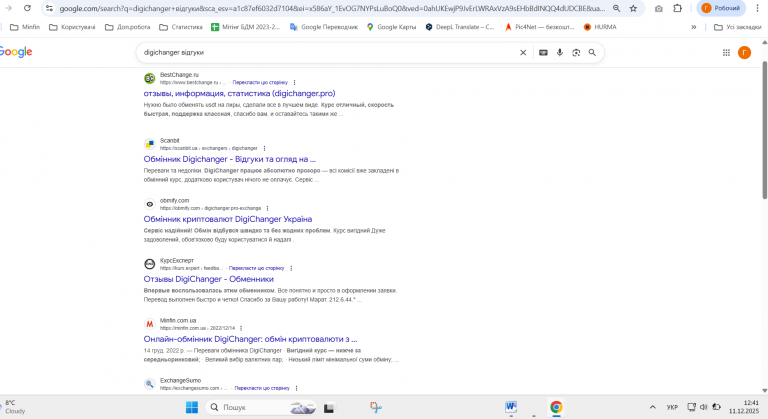
Task: Expand hidden bookmarks chevron
Action: [x=694, y=27]
